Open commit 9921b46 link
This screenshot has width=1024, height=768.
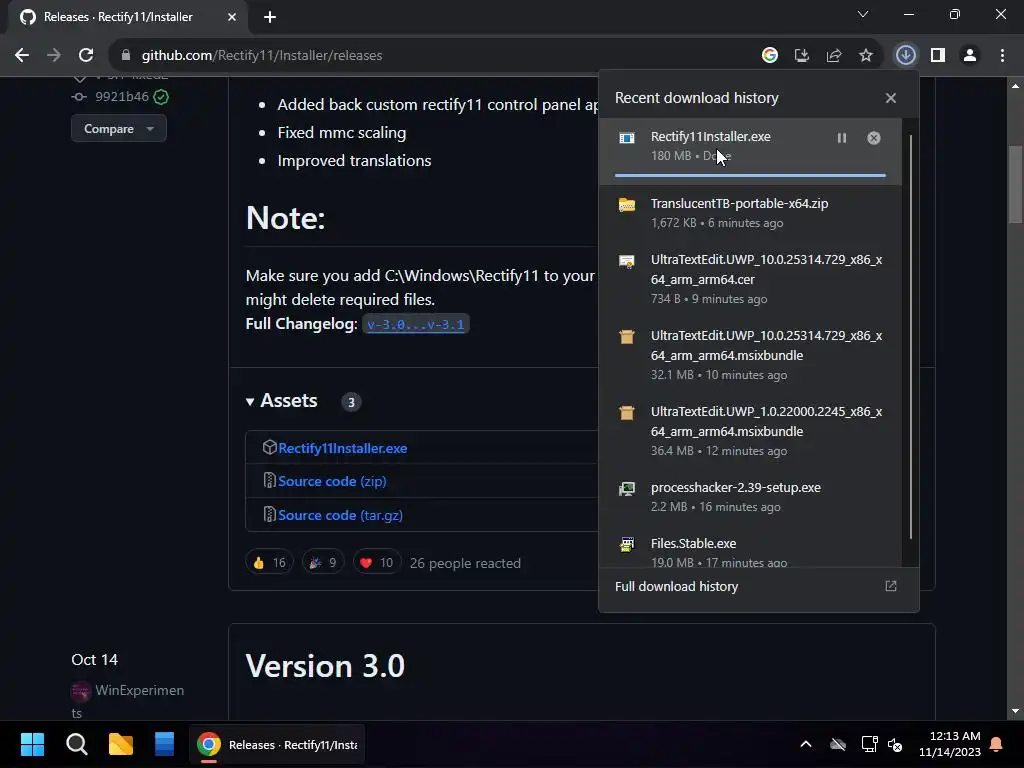(x=121, y=97)
